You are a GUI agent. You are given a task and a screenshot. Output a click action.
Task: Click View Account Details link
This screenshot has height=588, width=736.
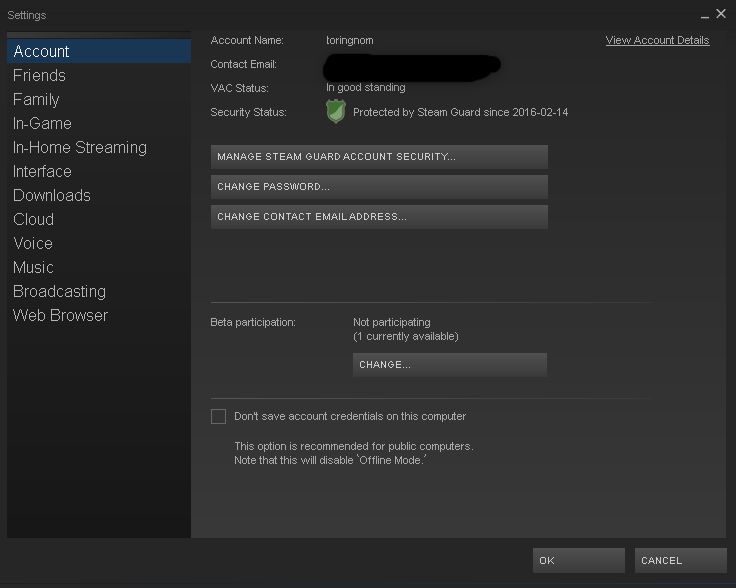pyautogui.click(x=657, y=40)
